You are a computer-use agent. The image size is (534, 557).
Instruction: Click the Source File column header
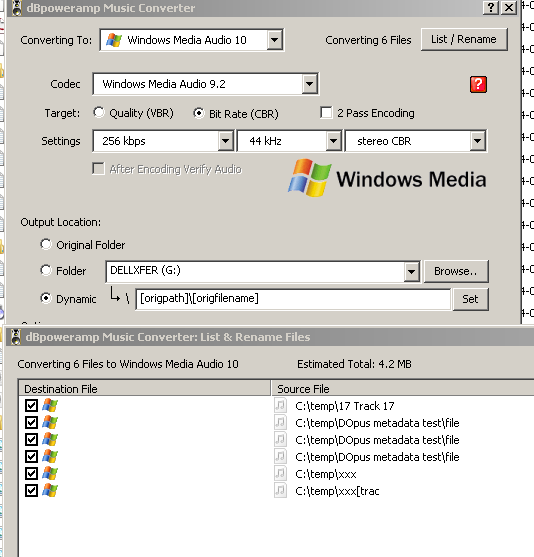pyautogui.click(x=403, y=389)
